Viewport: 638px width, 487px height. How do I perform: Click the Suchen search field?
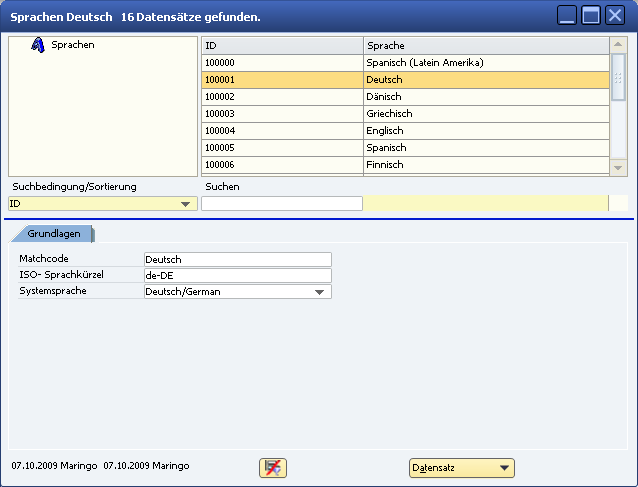click(x=282, y=204)
